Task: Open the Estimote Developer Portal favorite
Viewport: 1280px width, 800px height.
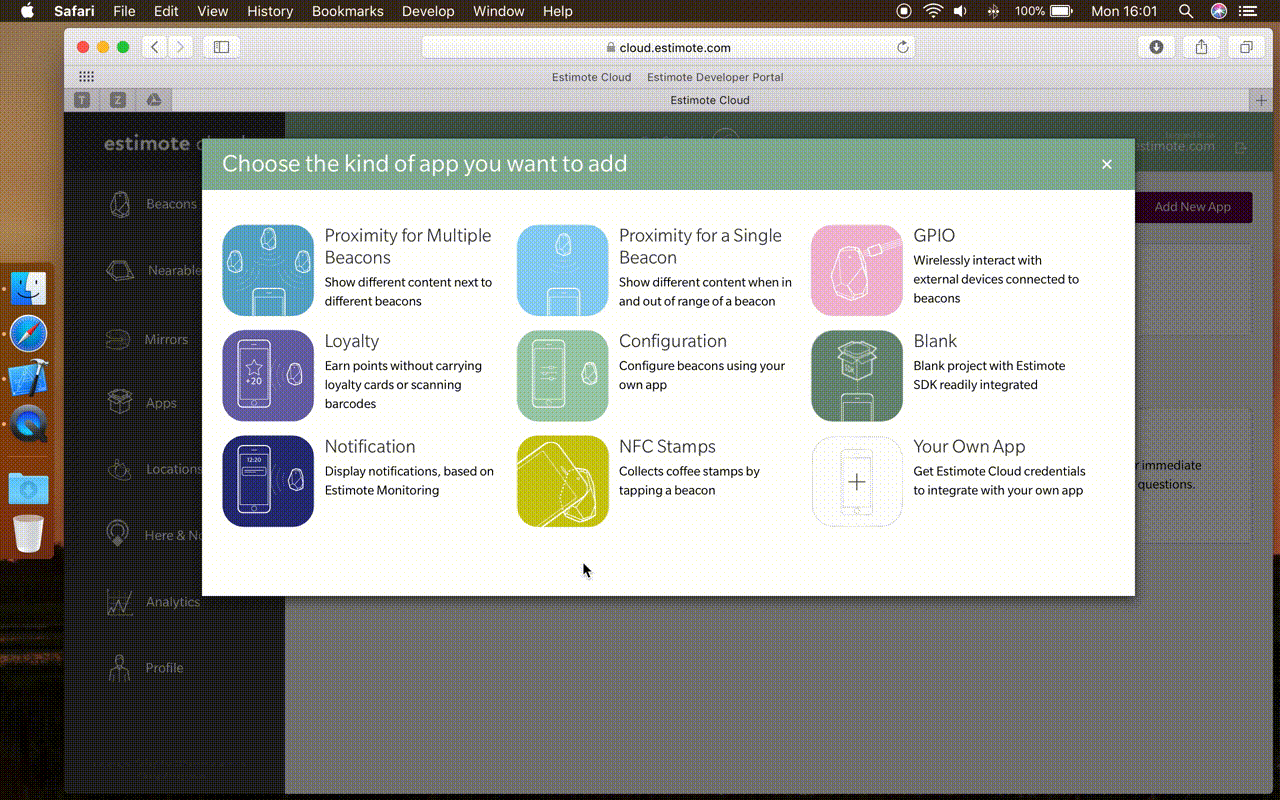Action: coord(715,77)
